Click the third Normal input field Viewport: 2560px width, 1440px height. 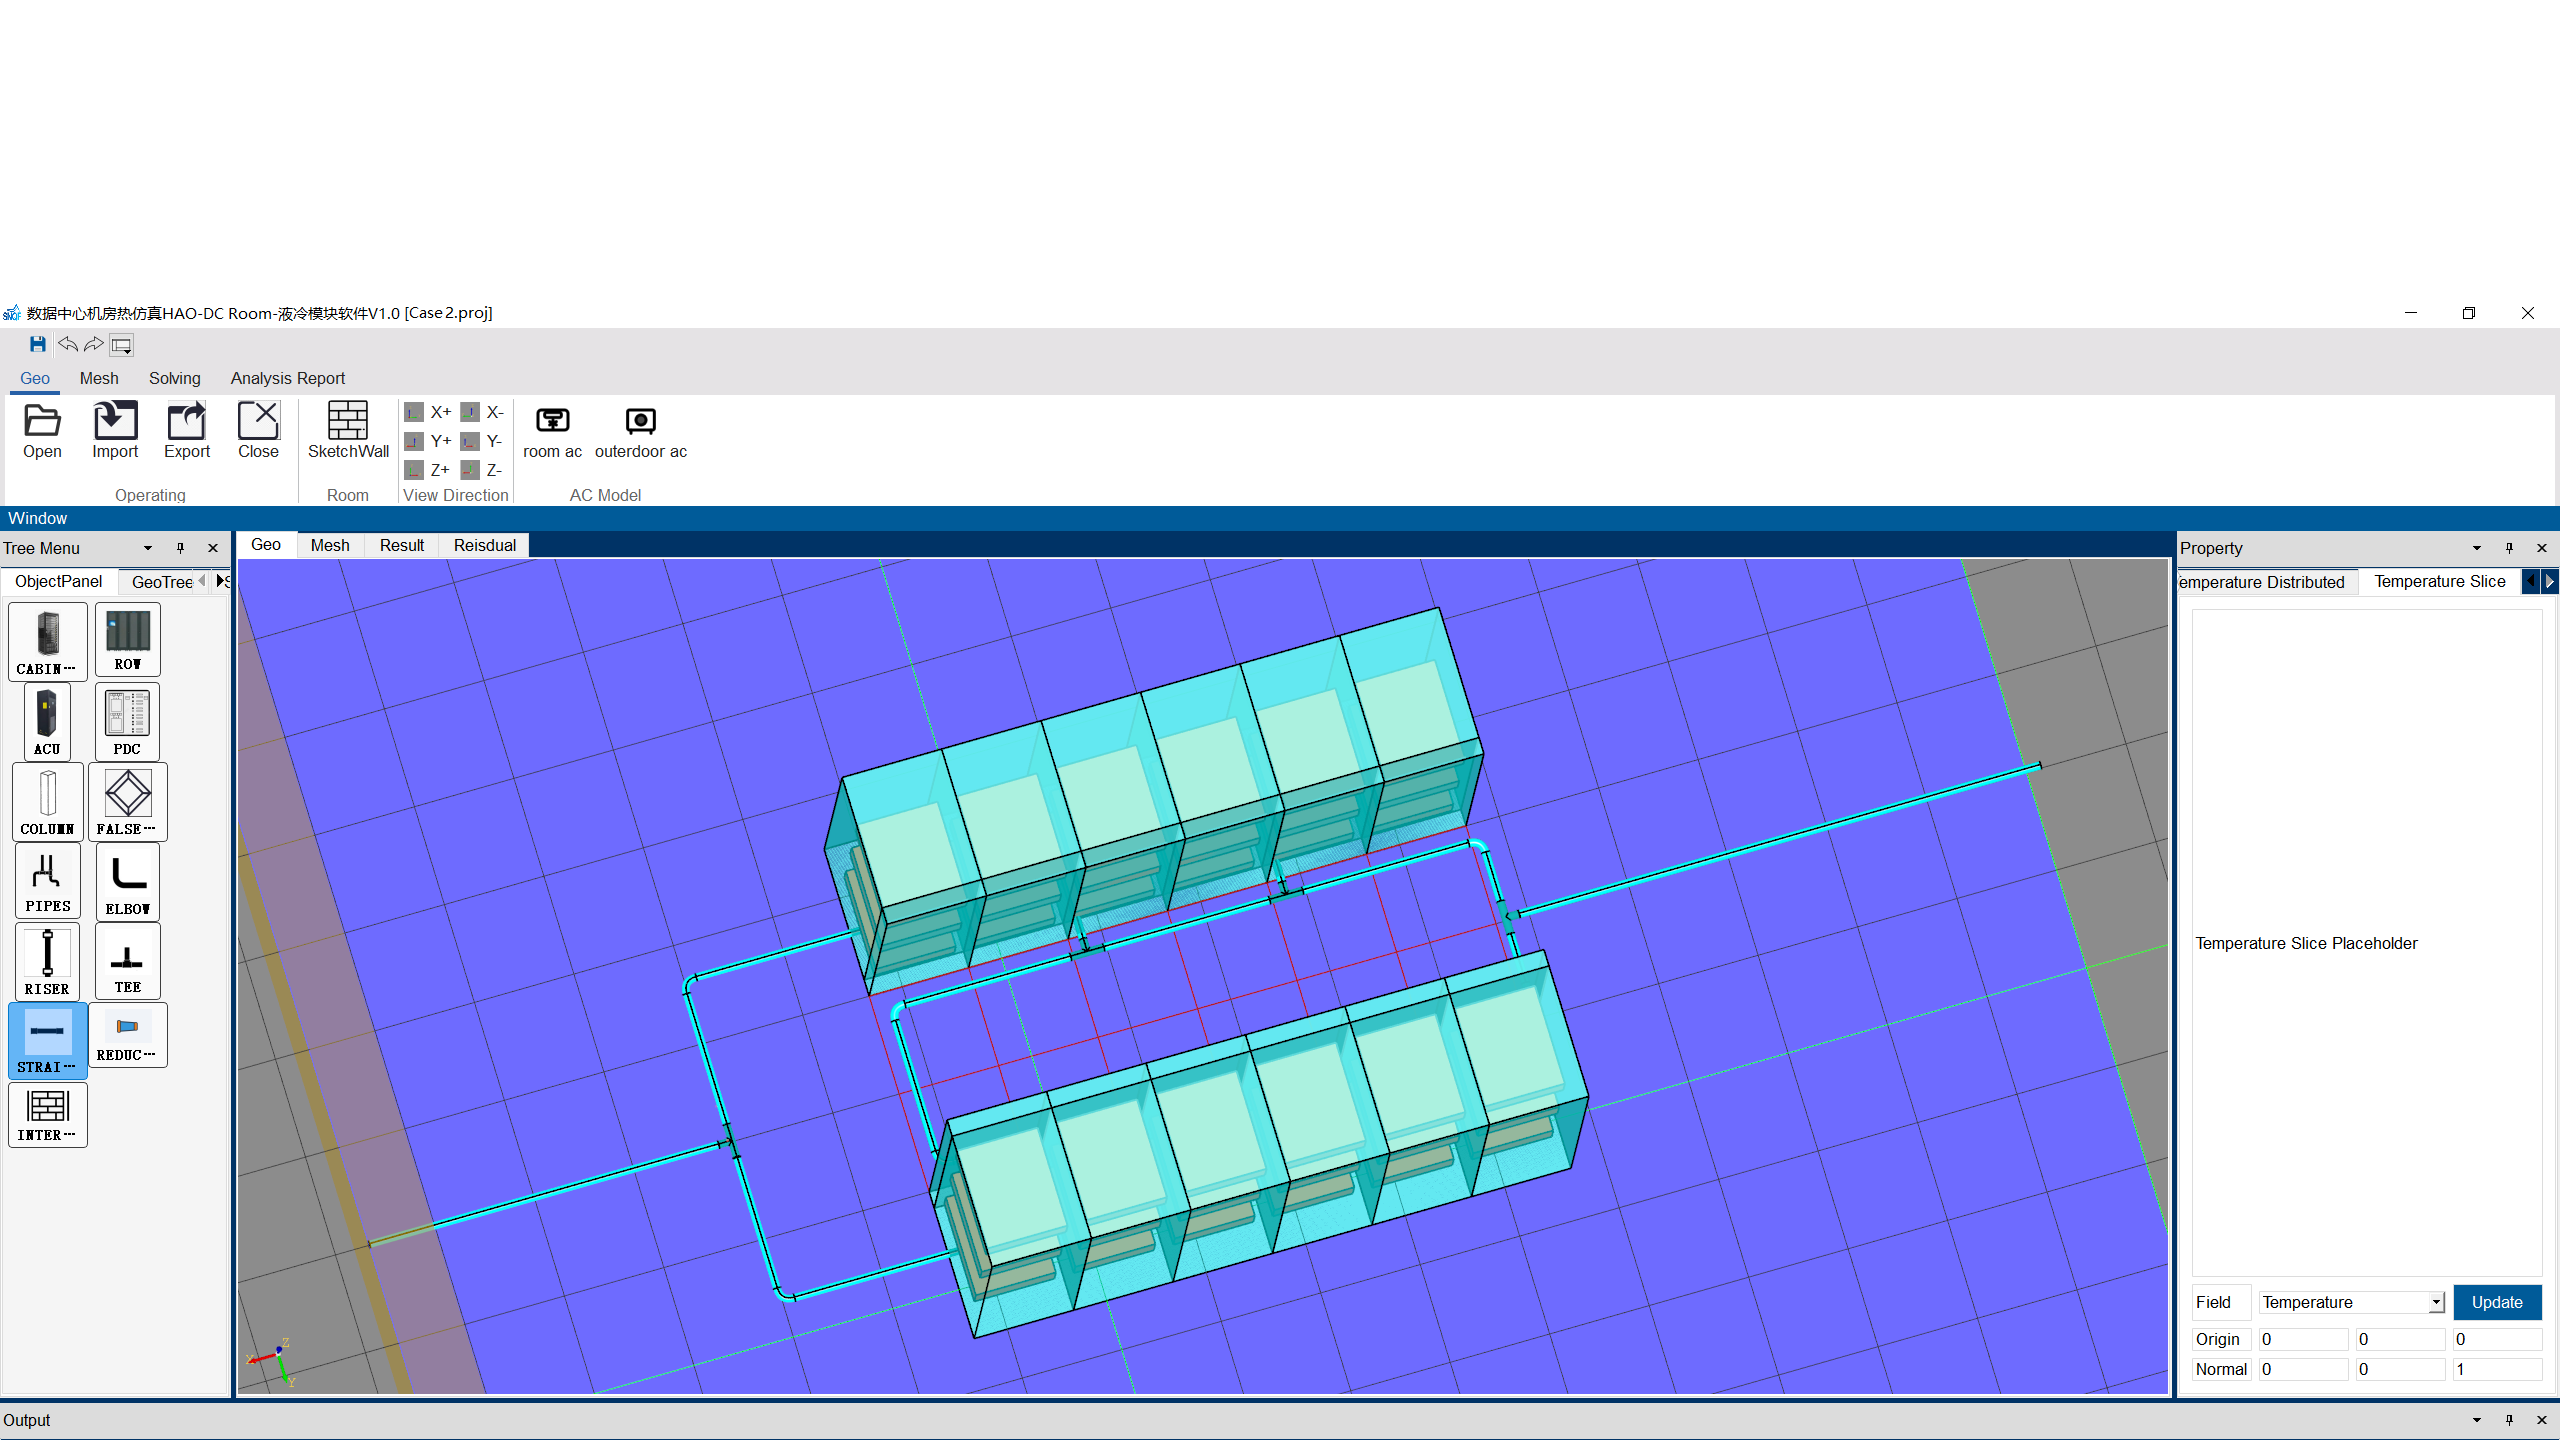coord(2497,1369)
